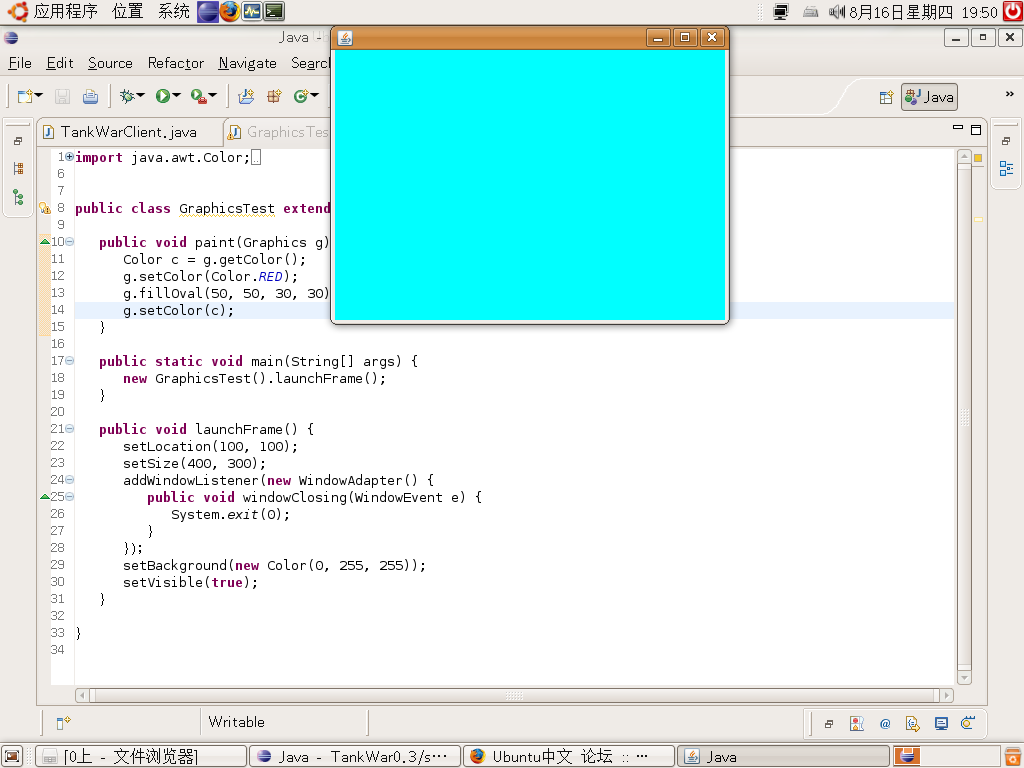Collapse the paint method at line 10
The width and height of the screenshot is (1024, 768).
point(69,242)
